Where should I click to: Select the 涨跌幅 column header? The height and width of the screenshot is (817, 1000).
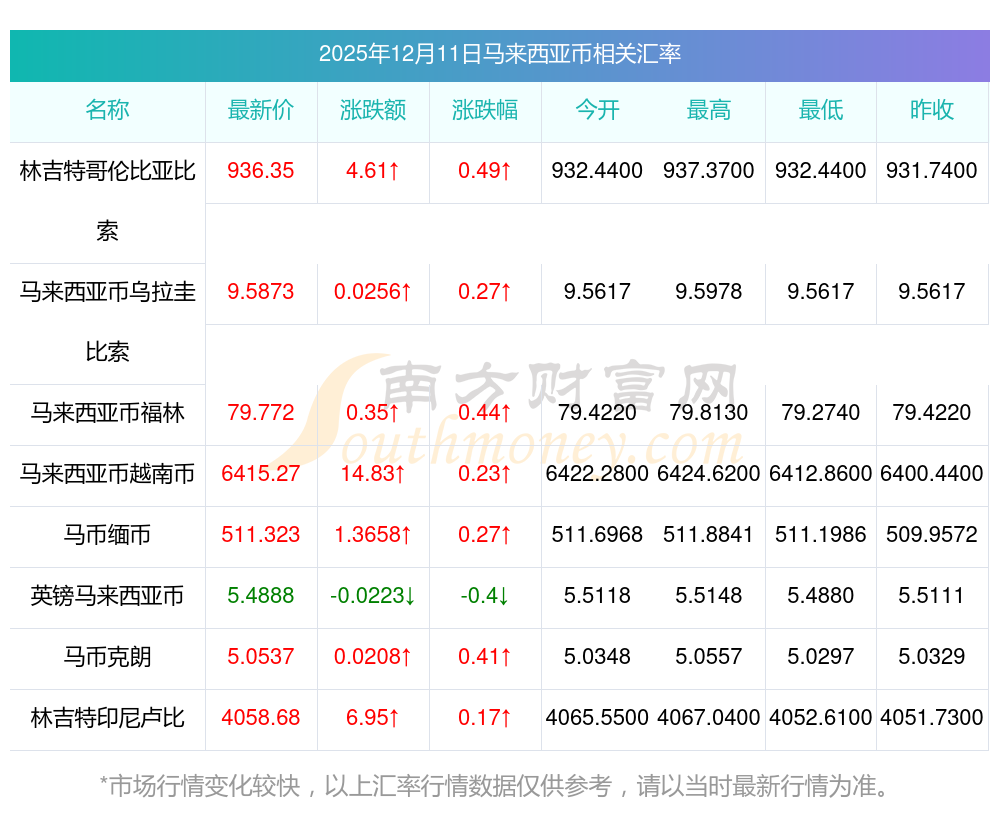[x=485, y=110]
